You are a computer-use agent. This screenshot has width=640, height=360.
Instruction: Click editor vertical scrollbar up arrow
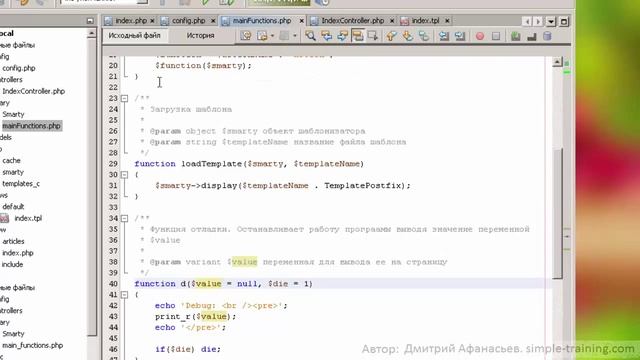click(558, 62)
